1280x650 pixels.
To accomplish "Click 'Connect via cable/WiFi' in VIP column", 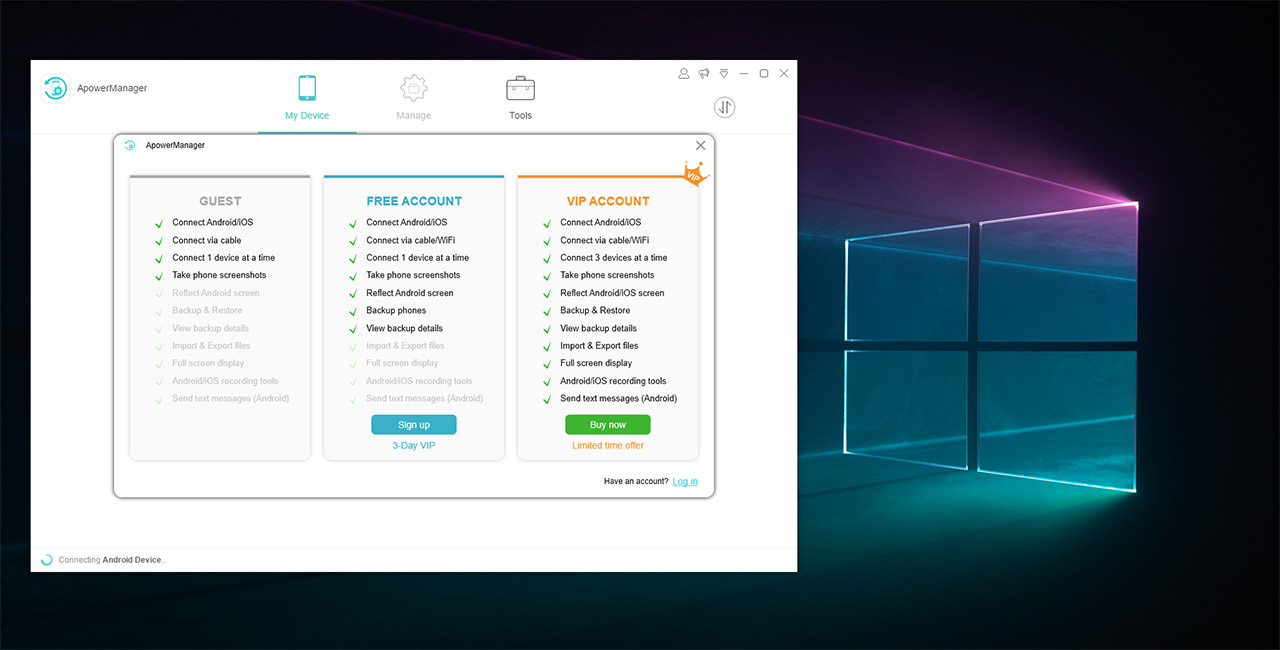I will [x=604, y=240].
